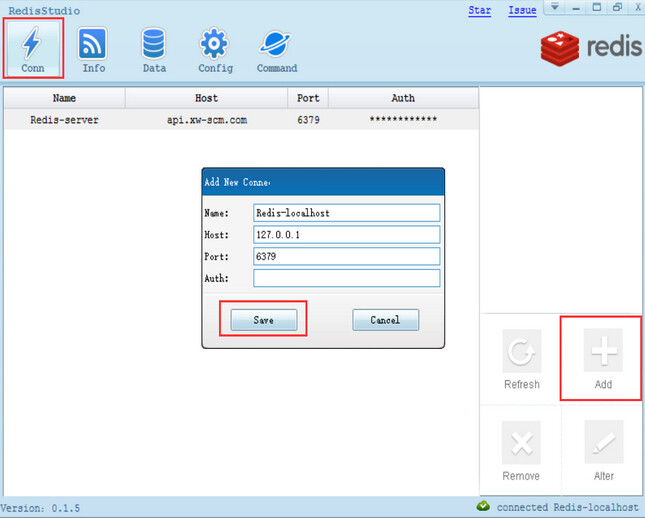Click the Version: 0.1.5 status text

(x=40, y=508)
